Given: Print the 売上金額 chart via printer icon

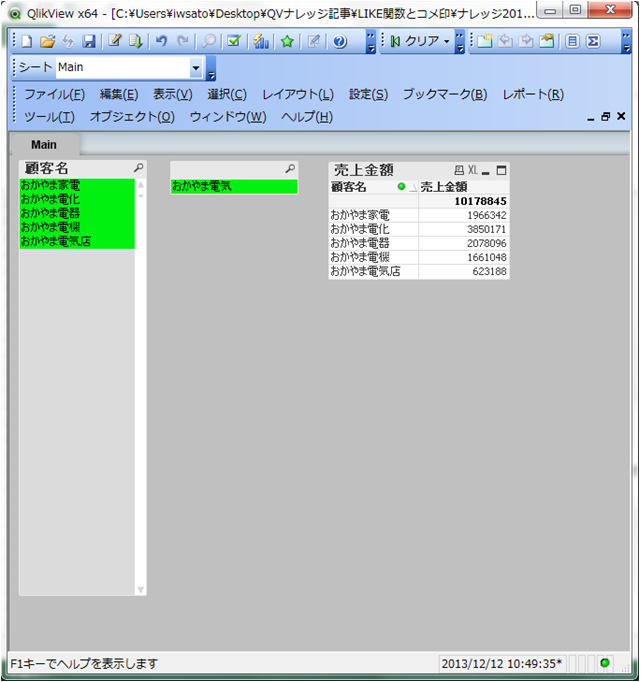Looking at the screenshot, I should (x=459, y=170).
